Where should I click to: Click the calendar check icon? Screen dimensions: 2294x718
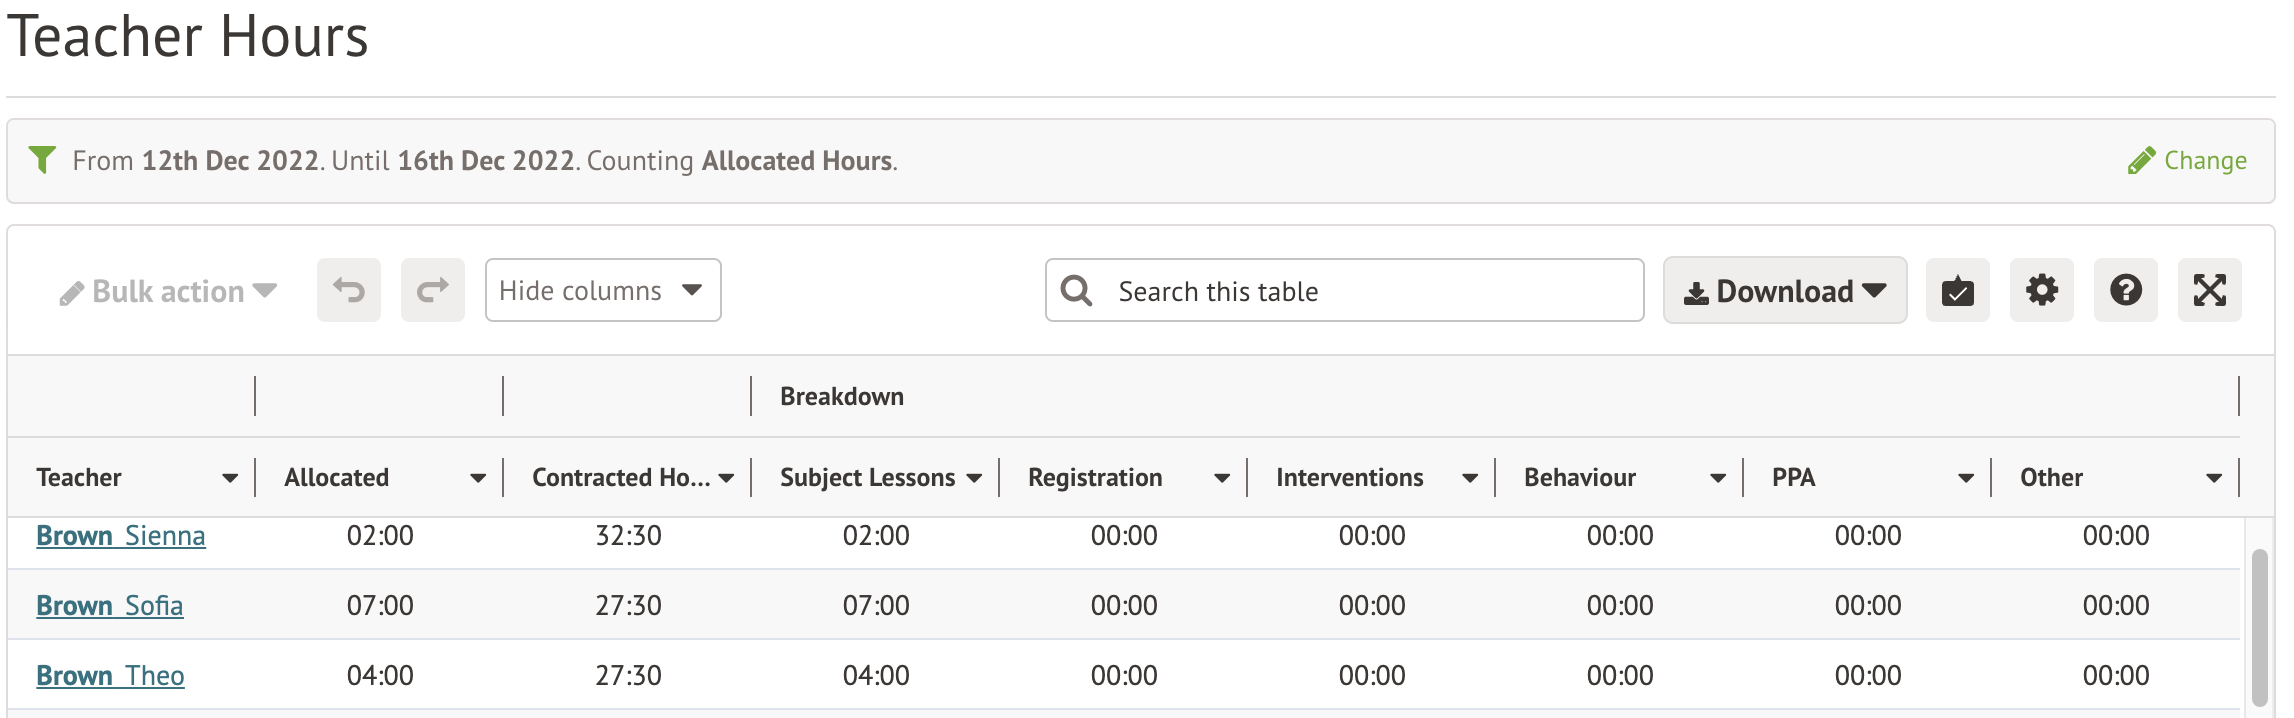tap(1957, 290)
